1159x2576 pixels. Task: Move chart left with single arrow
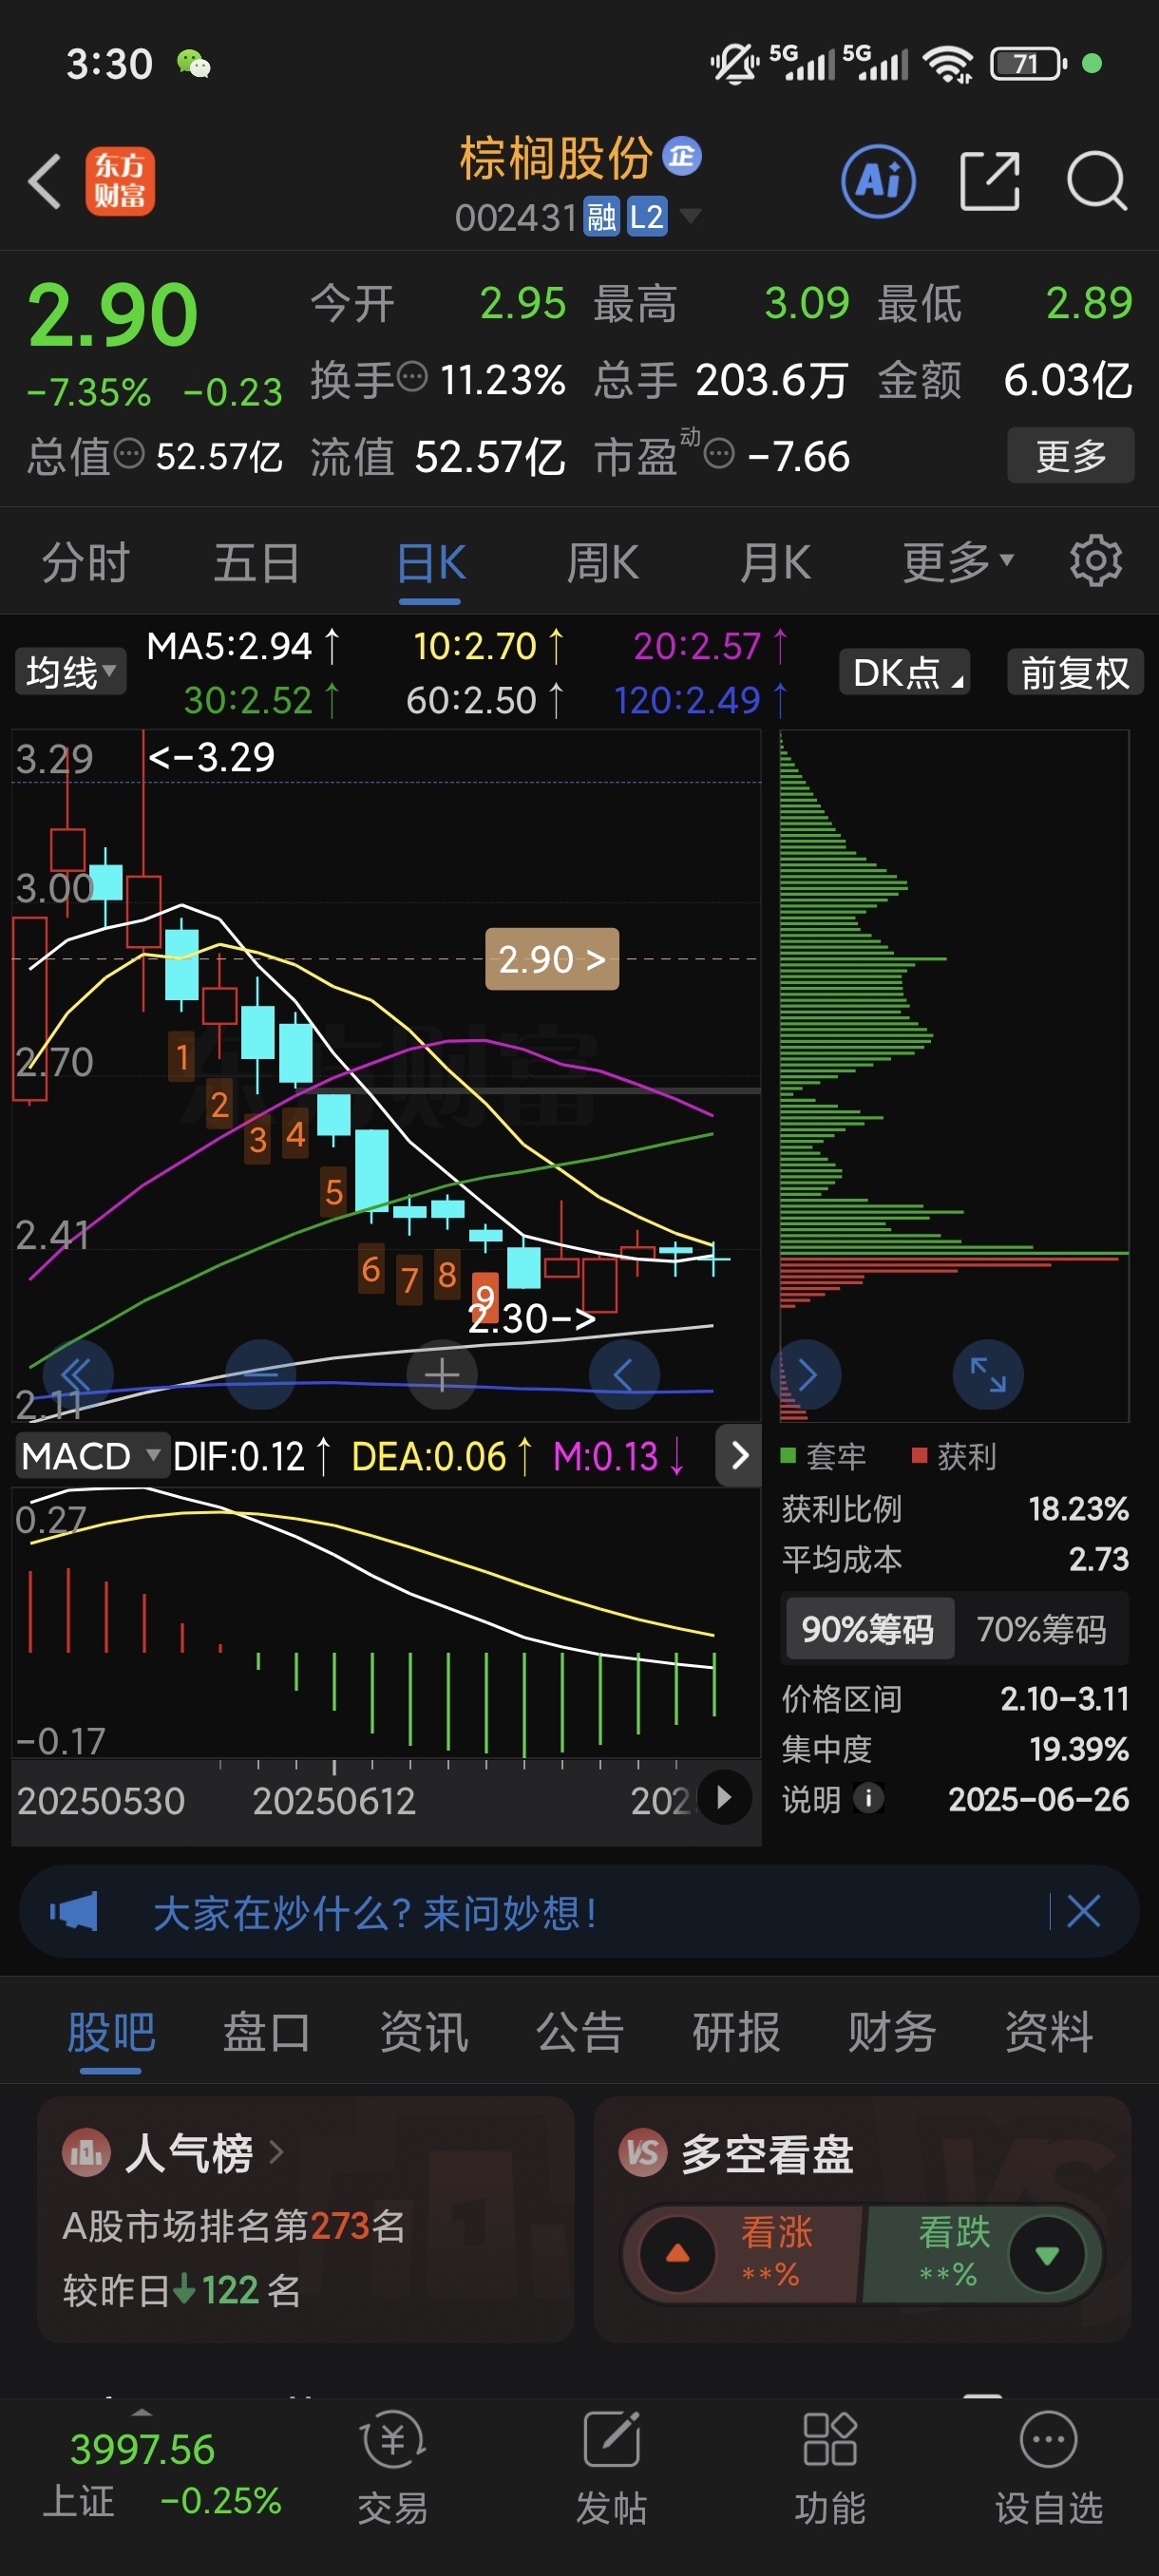point(624,1375)
